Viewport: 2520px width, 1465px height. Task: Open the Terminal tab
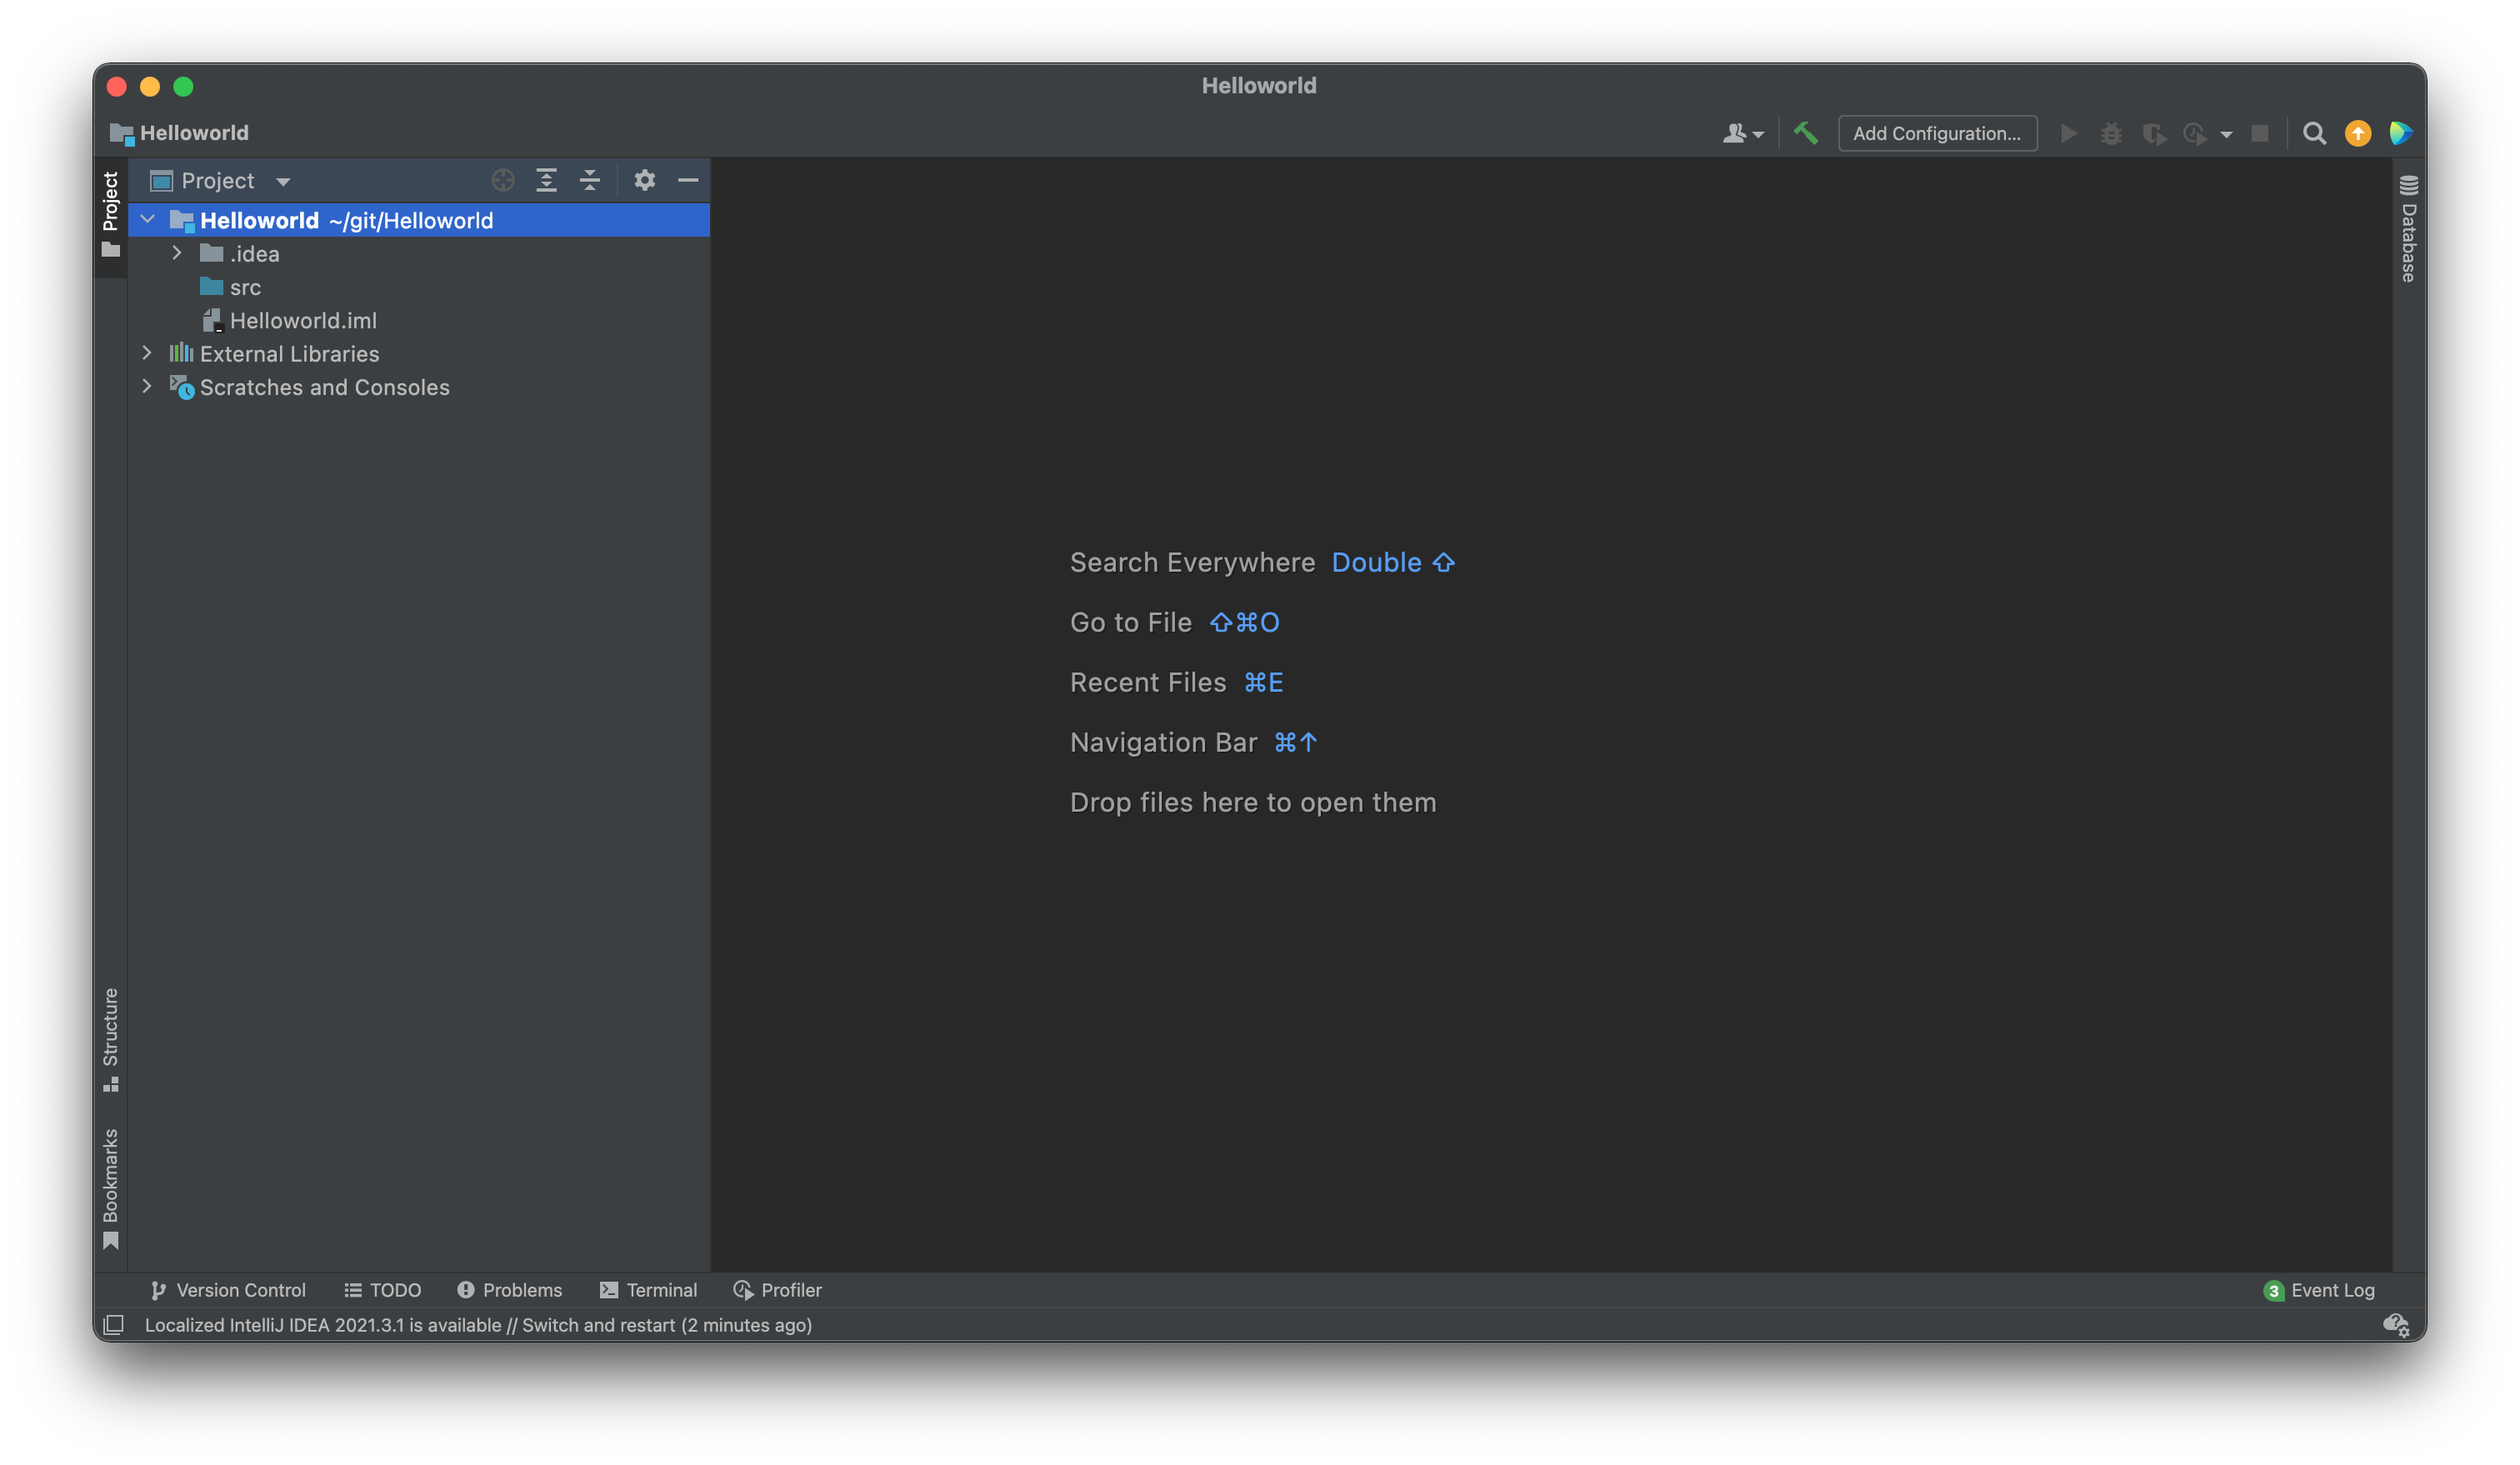[x=648, y=1290]
